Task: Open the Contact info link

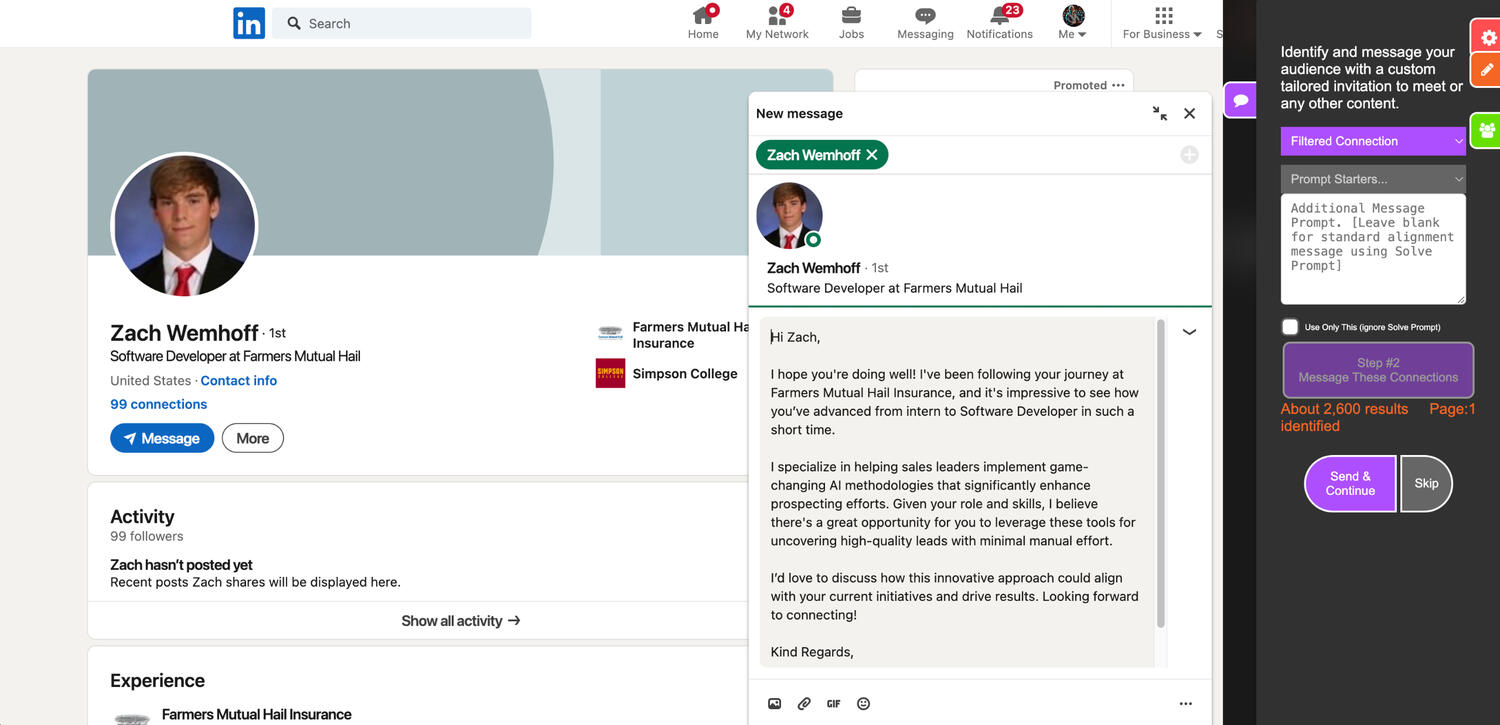Action: (238, 381)
